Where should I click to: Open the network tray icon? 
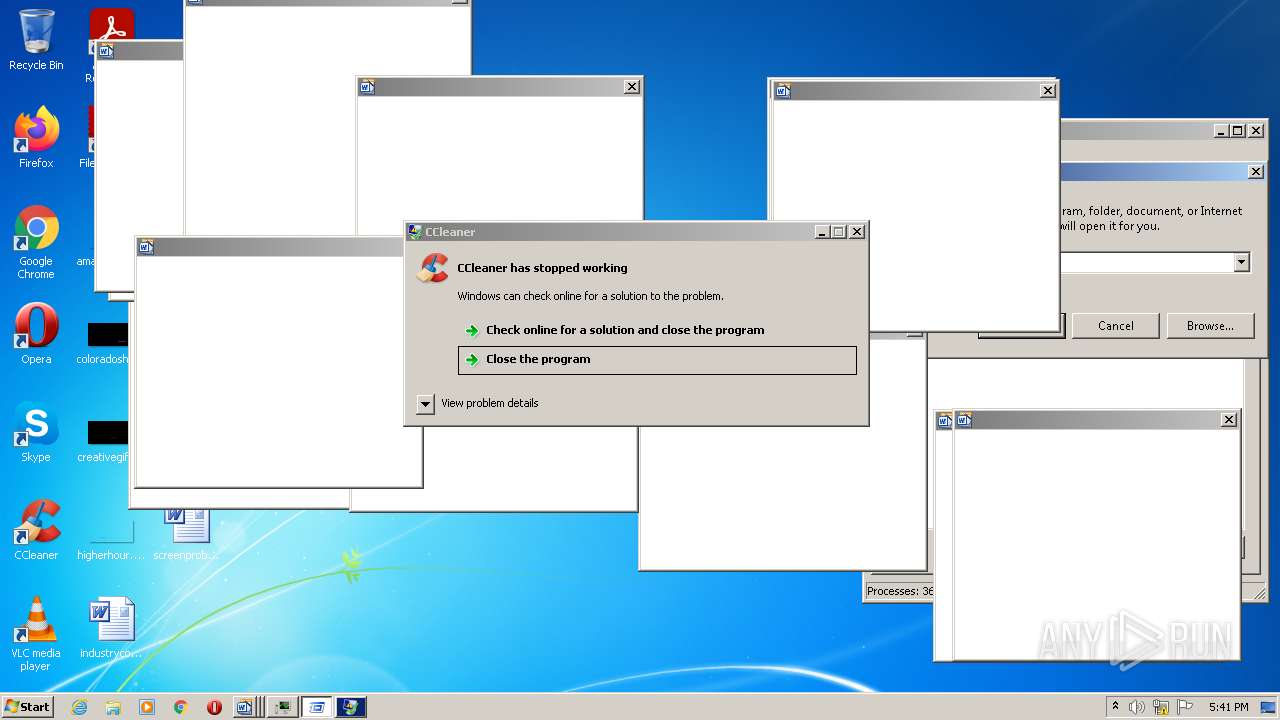coord(1161,707)
